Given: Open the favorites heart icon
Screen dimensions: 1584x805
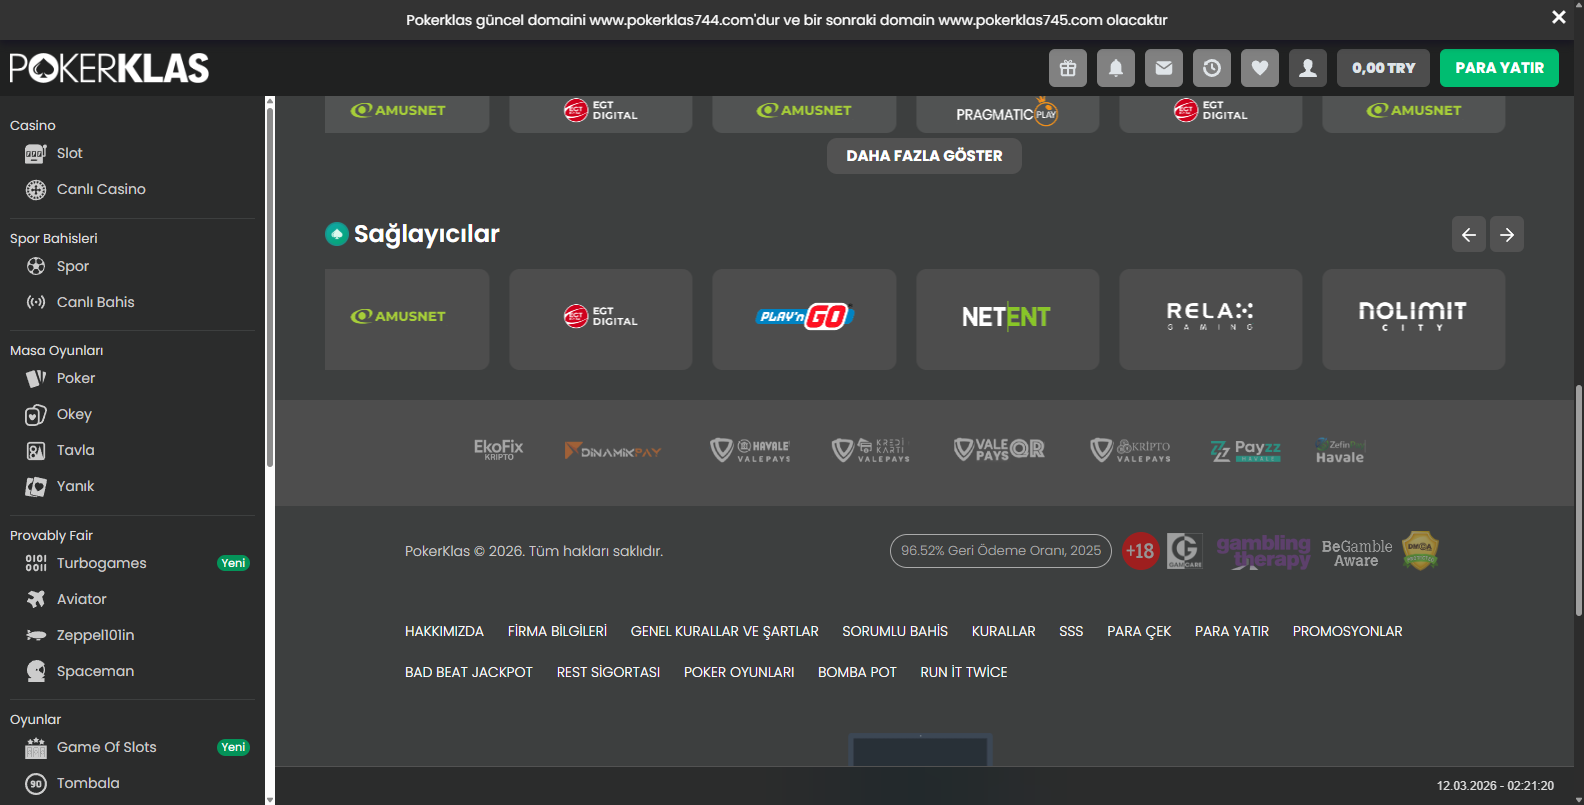Looking at the screenshot, I should point(1260,68).
